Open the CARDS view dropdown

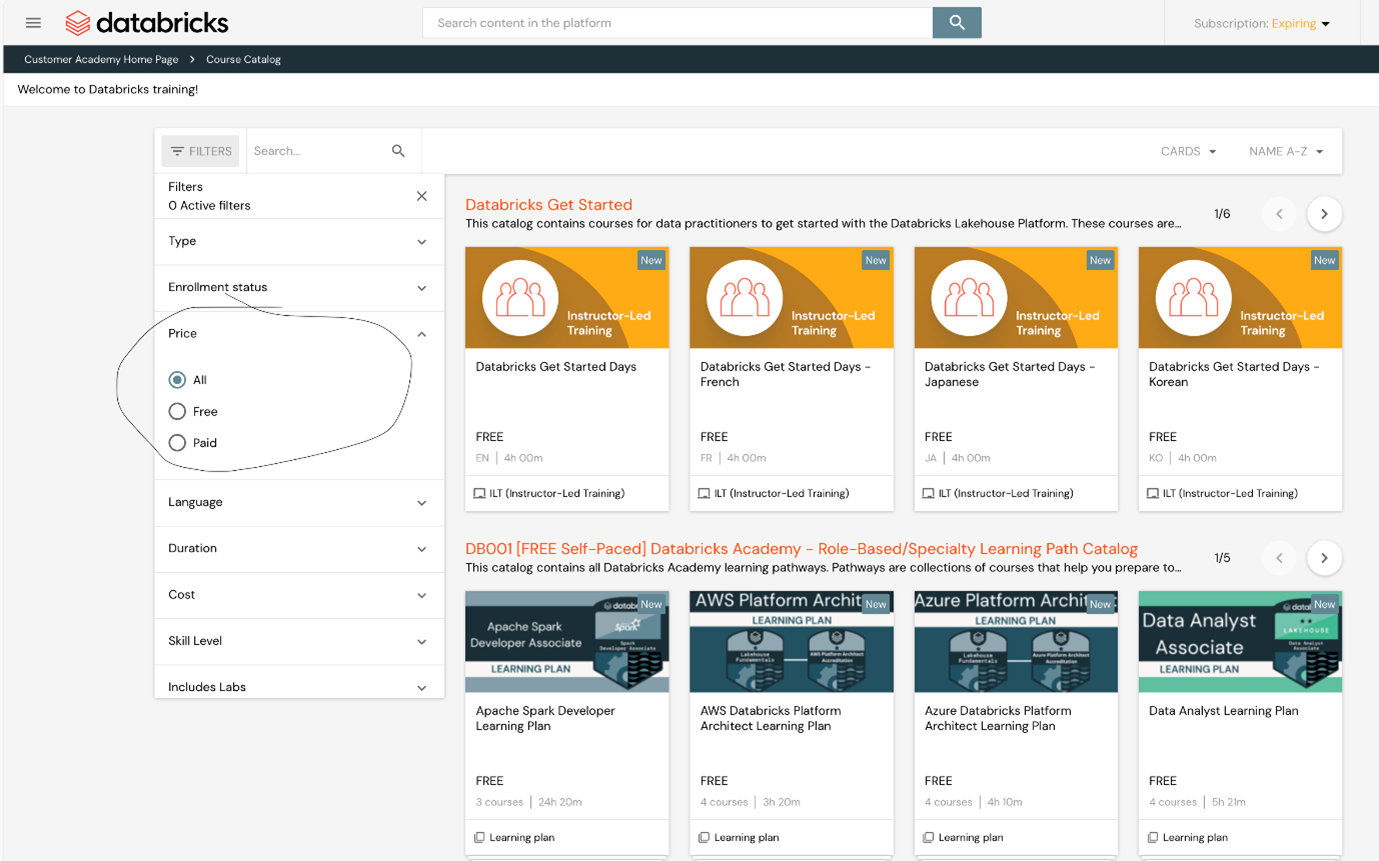[1189, 152]
